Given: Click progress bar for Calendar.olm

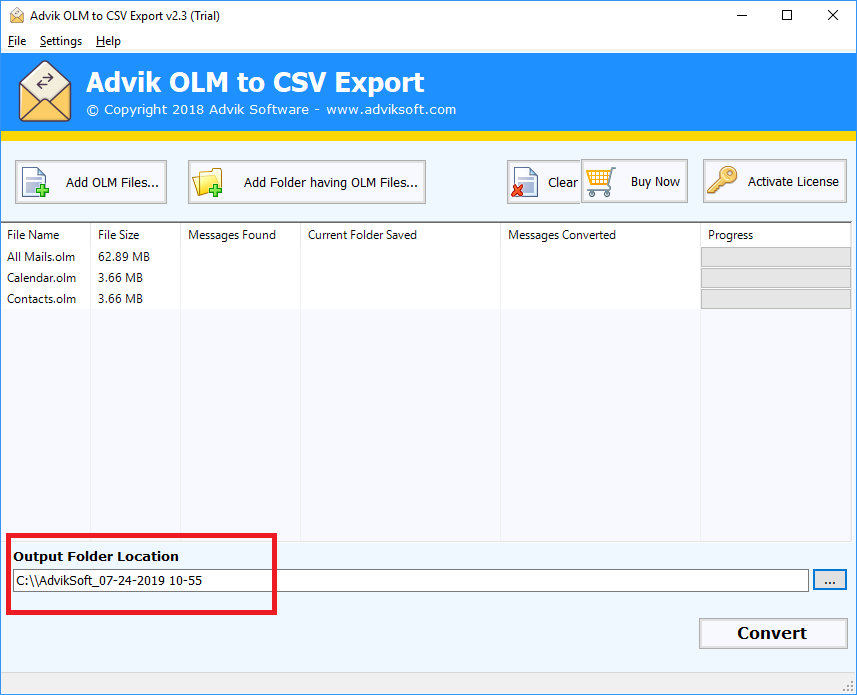Looking at the screenshot, I should [x=776, y=278].
